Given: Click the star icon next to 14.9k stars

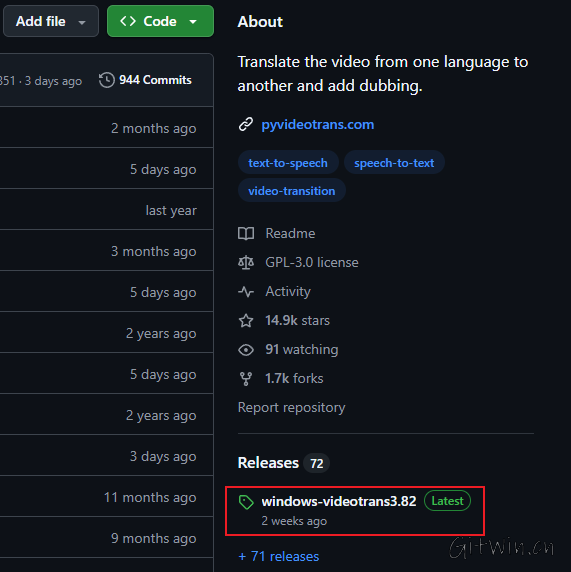Looking at the screenshot, I should (x=246, y=321).
